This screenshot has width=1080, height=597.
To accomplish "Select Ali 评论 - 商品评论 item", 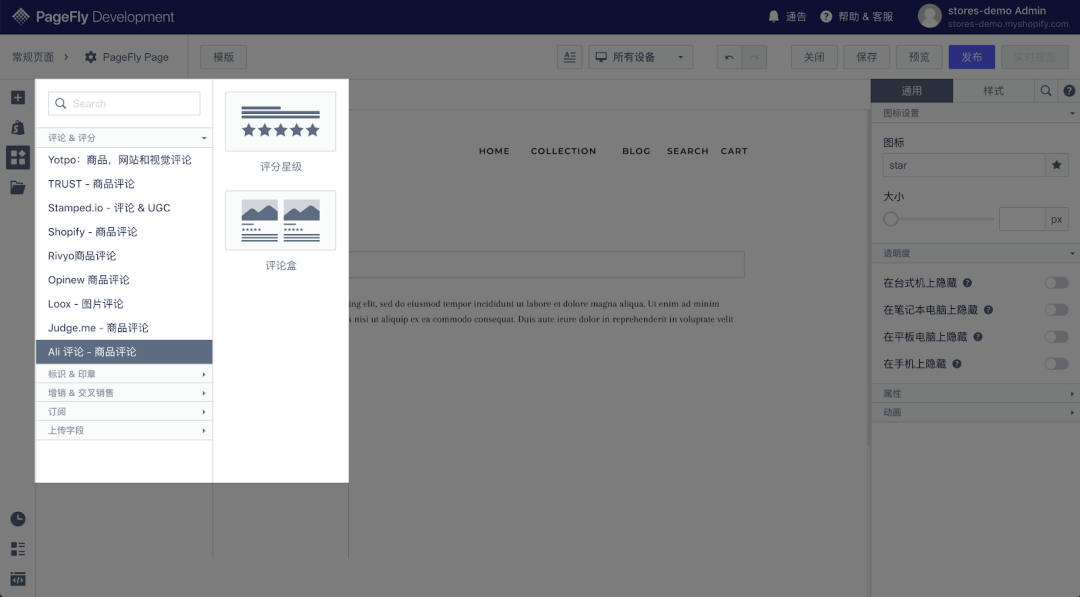I will [x=124, y=352].
